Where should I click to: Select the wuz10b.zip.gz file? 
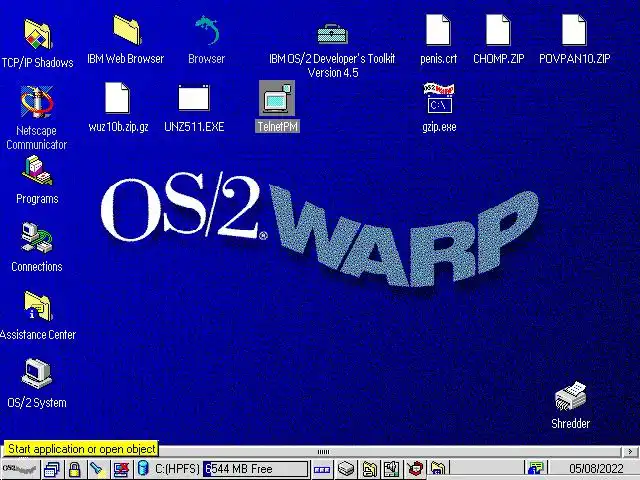118,98
